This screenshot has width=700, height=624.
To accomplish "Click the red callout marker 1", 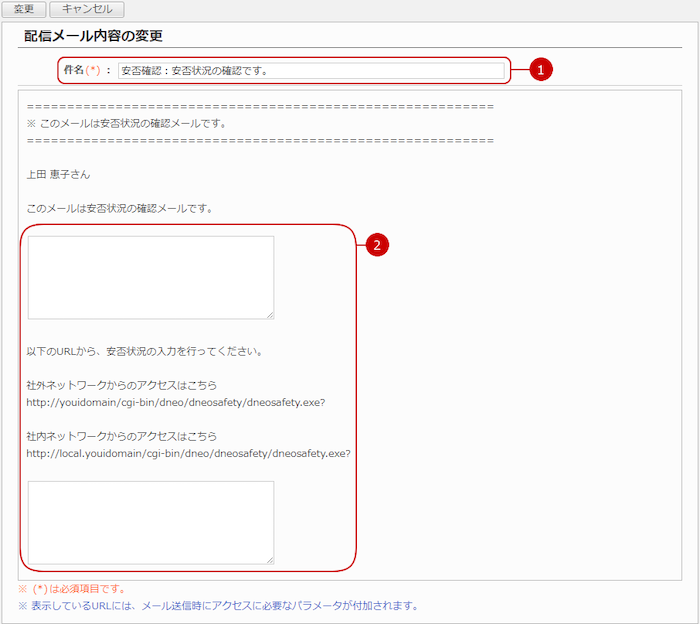I will [x=540, y=70].
